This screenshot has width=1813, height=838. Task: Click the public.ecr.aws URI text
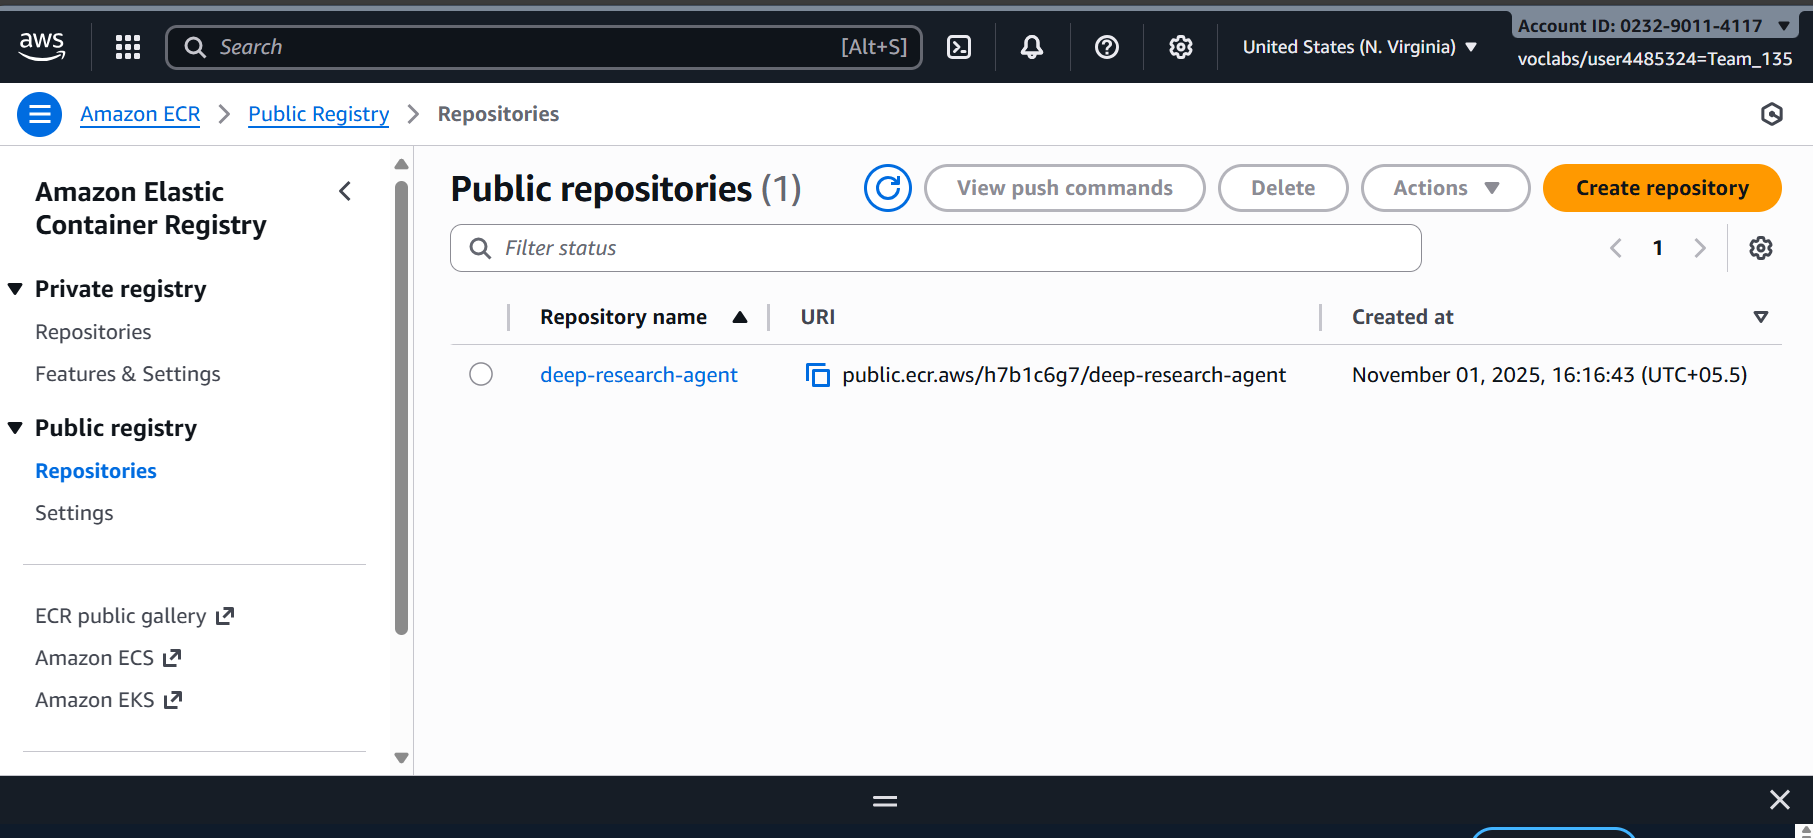coord(1064,375)
